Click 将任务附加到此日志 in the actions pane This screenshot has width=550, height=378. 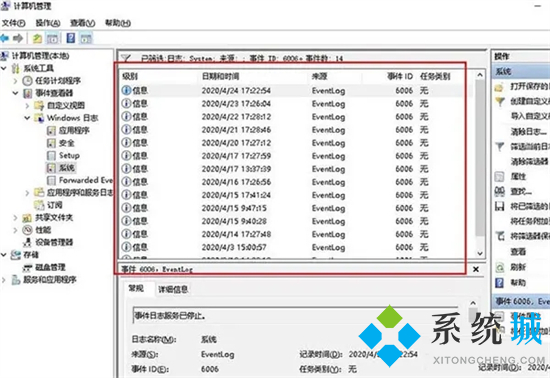530,221
